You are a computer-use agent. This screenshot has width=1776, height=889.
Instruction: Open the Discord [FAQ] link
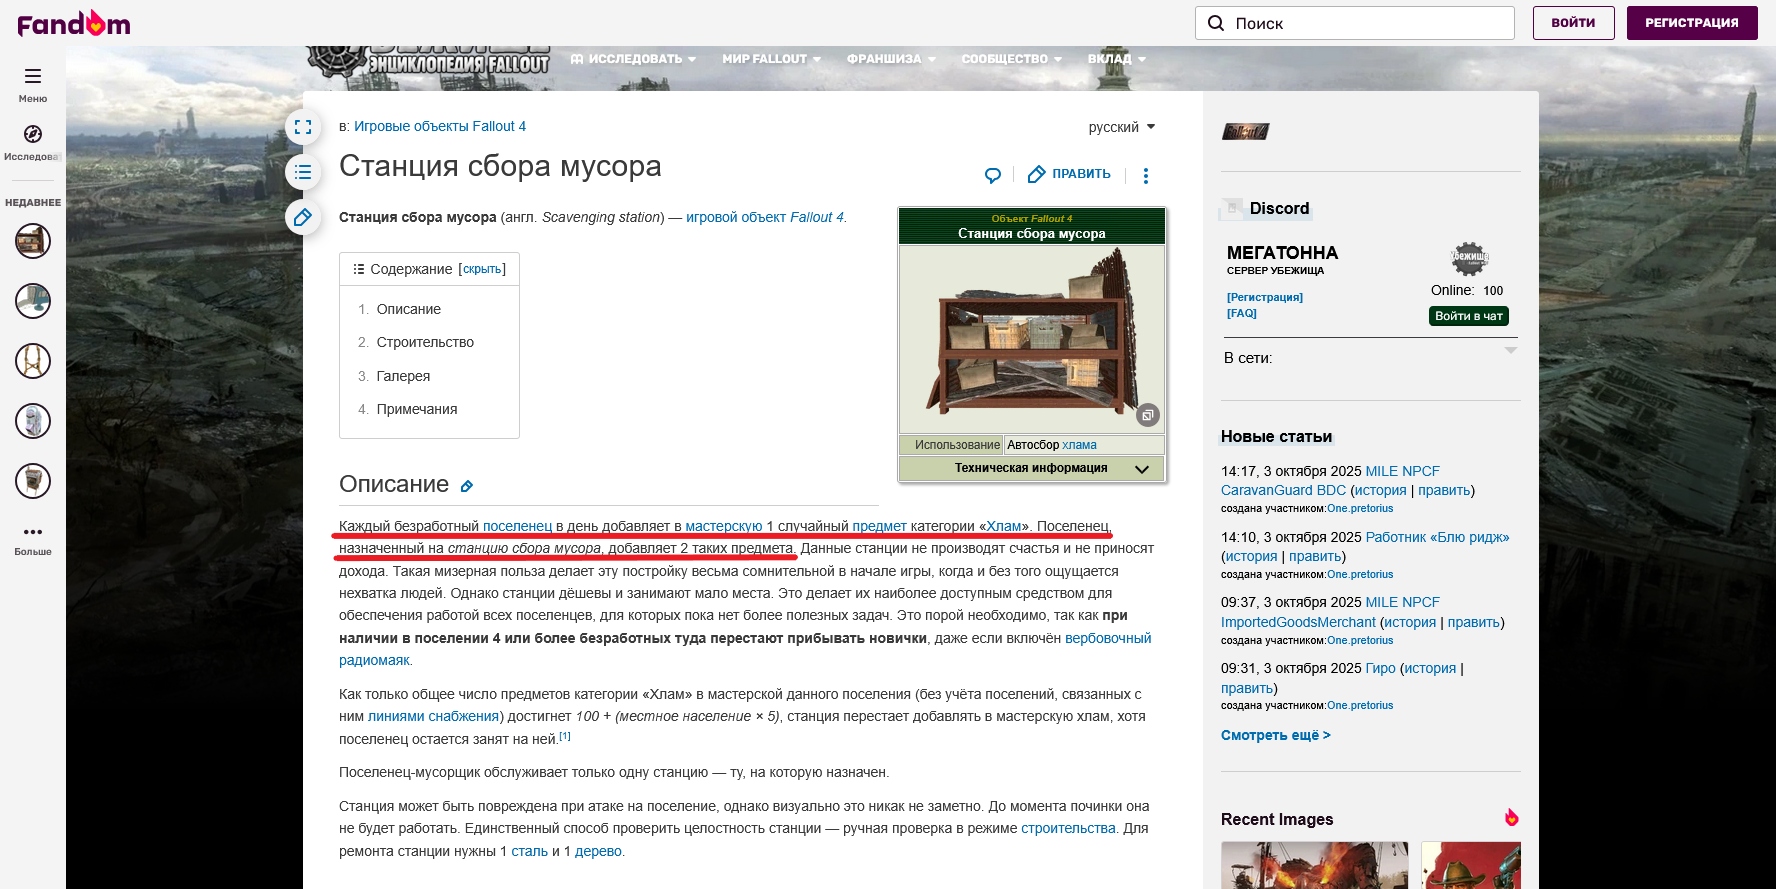pyautogui.click(x=1242, y=313)
